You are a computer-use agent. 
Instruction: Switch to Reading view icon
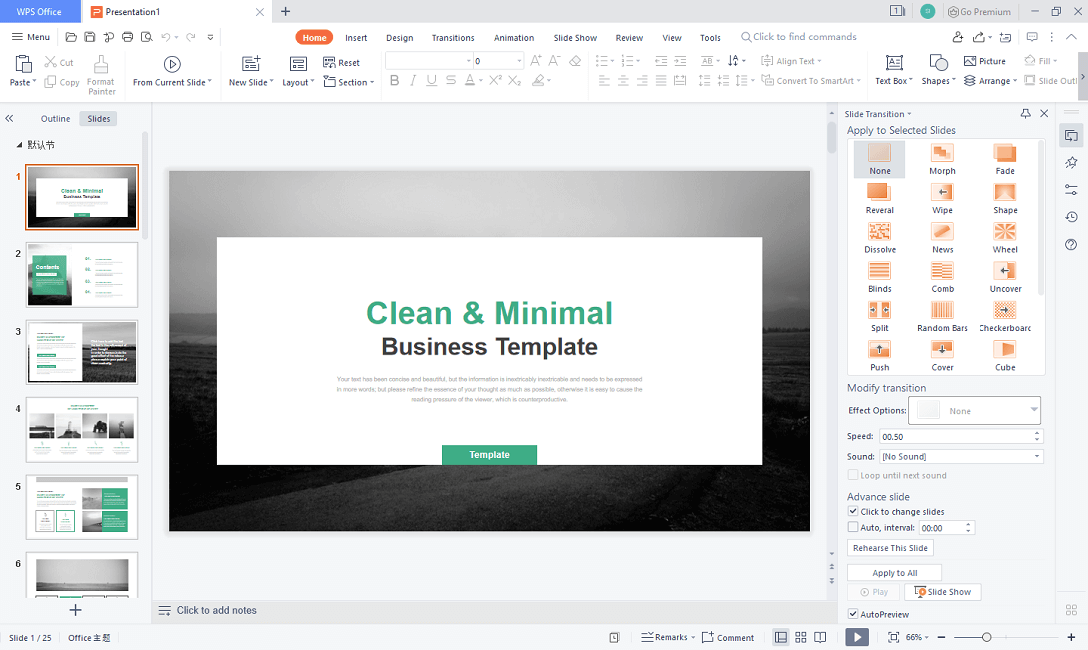pos(820,637)
